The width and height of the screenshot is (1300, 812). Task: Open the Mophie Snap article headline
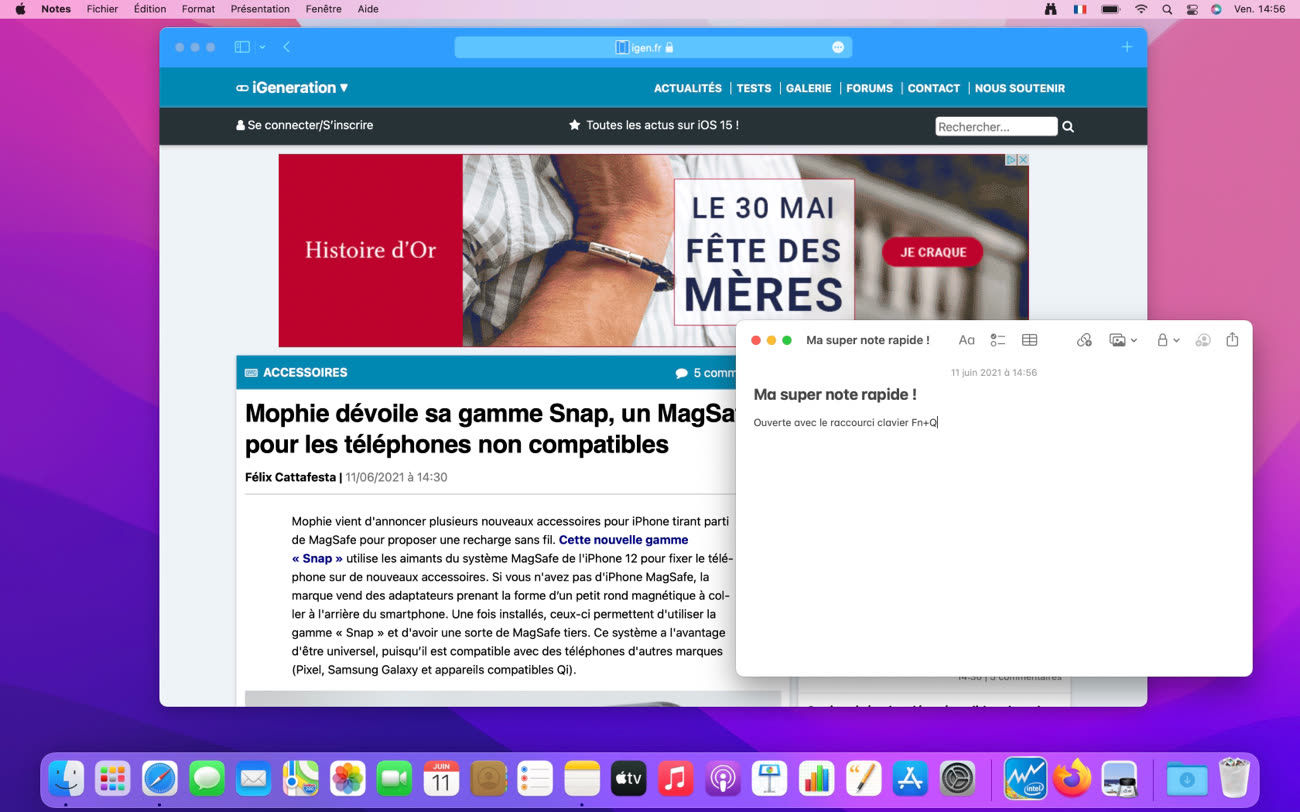(x=490, y=429)
